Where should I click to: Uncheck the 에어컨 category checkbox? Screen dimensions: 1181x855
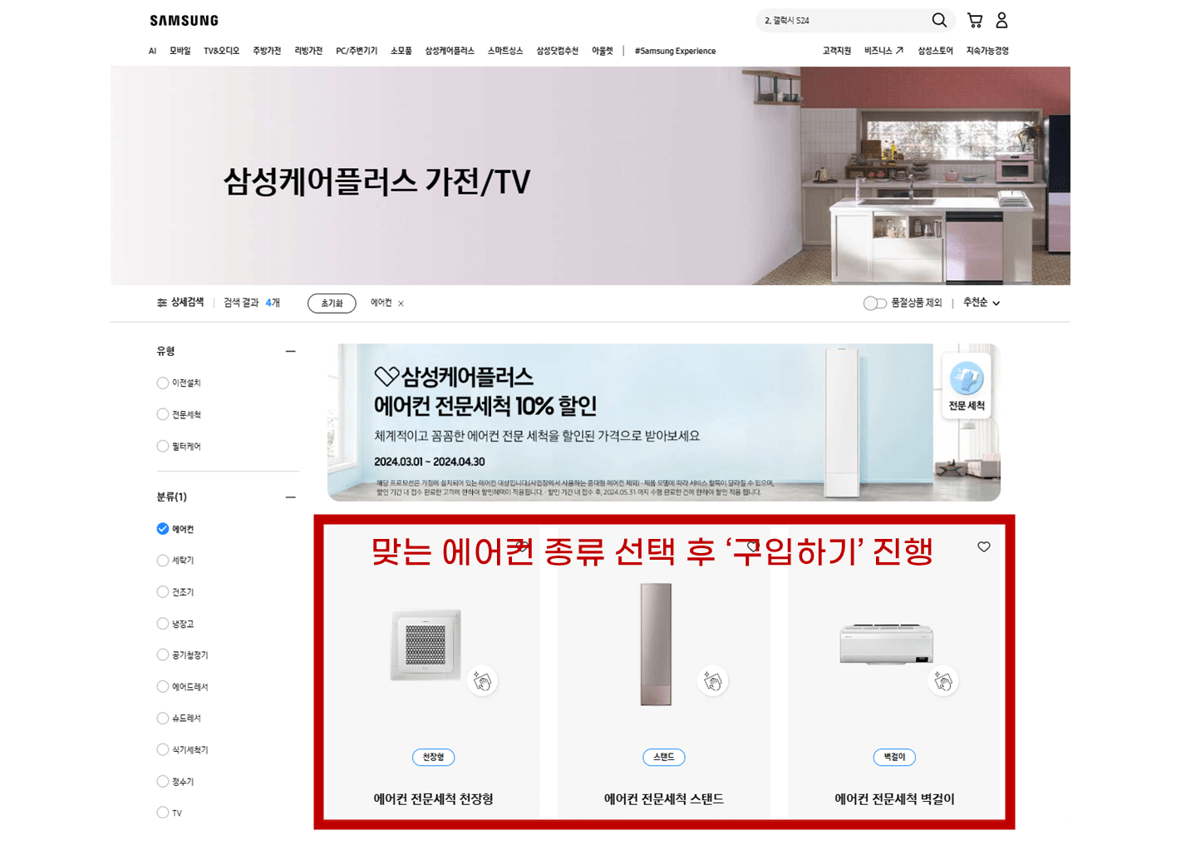click(163, 529)
